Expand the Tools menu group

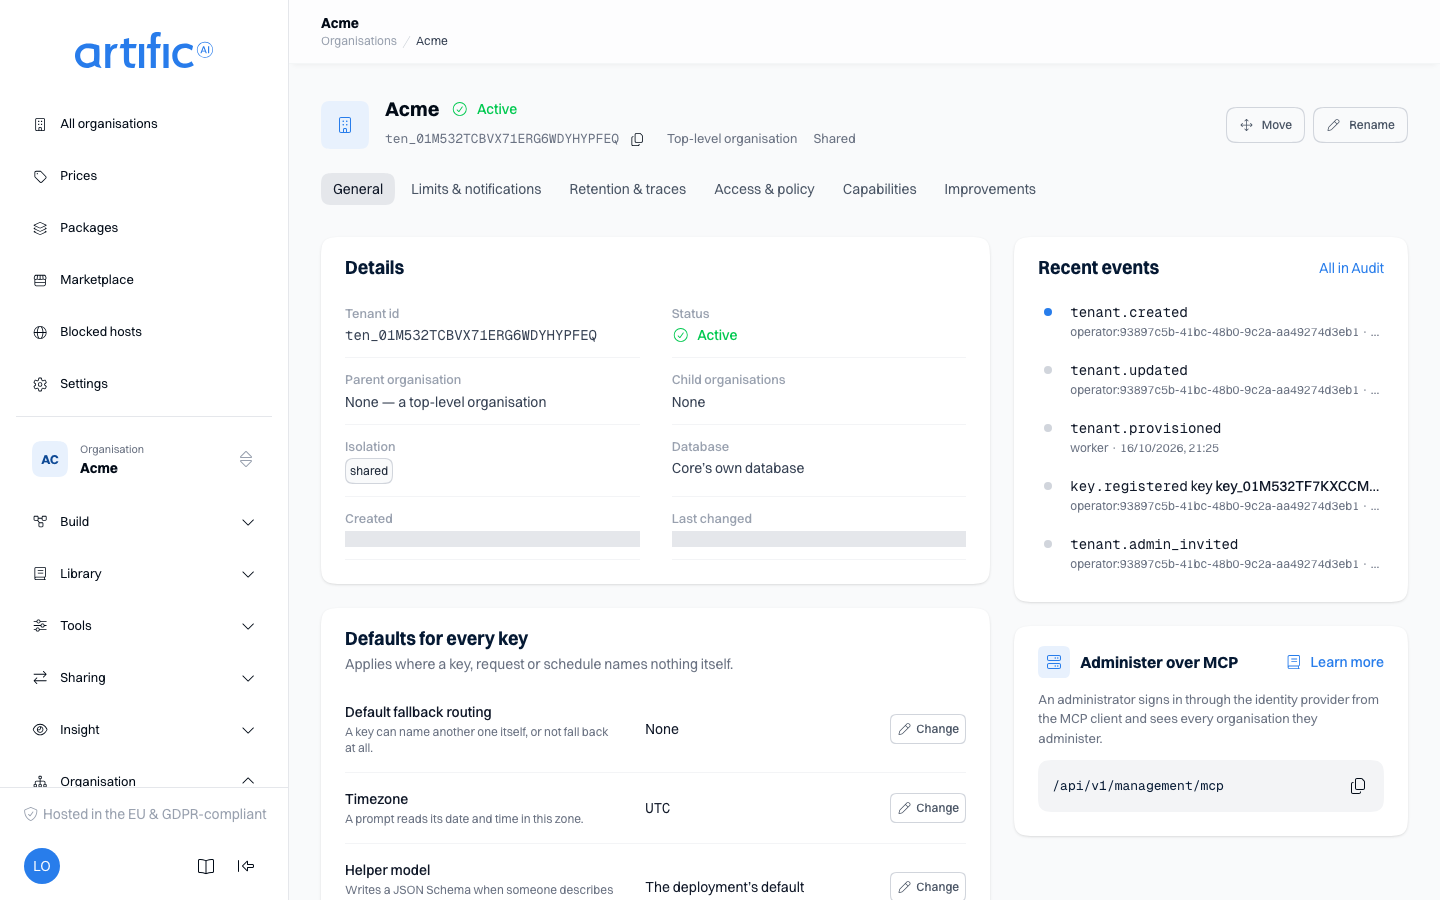pyautogui.click(x=144, y=626)
